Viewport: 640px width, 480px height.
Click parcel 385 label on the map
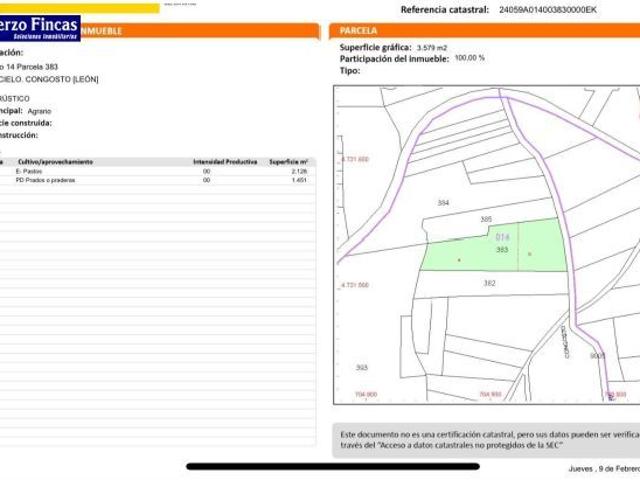(x=486, y=219)
